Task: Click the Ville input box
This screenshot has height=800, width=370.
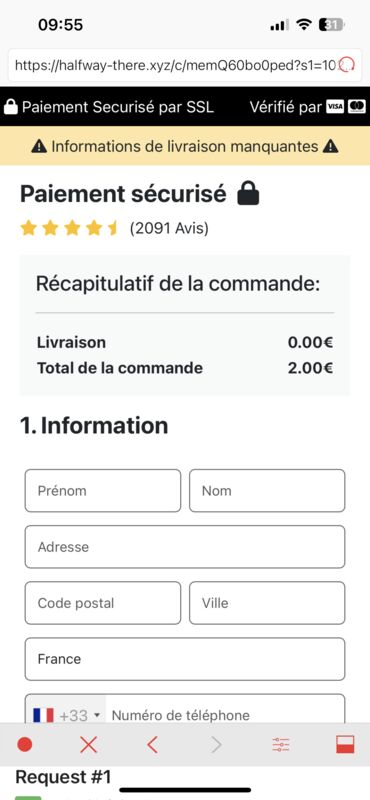Action: tap(267, 603)
